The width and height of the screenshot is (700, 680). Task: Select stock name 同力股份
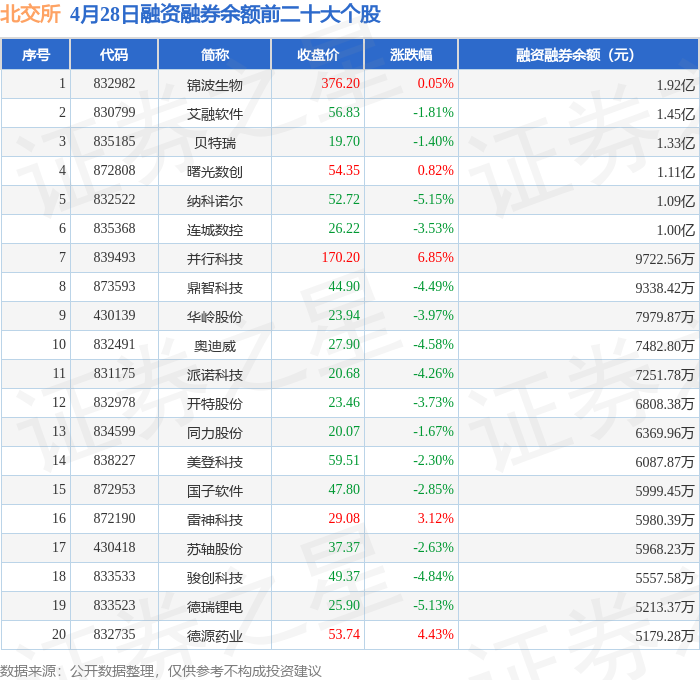[x=215, y=433]
